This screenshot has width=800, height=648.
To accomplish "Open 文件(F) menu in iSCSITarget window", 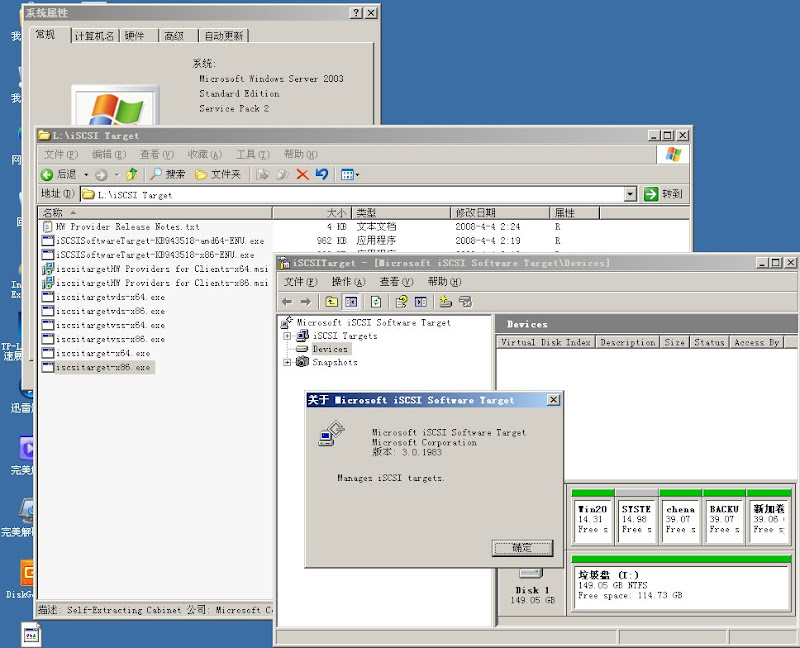I will tap(300, 282).
